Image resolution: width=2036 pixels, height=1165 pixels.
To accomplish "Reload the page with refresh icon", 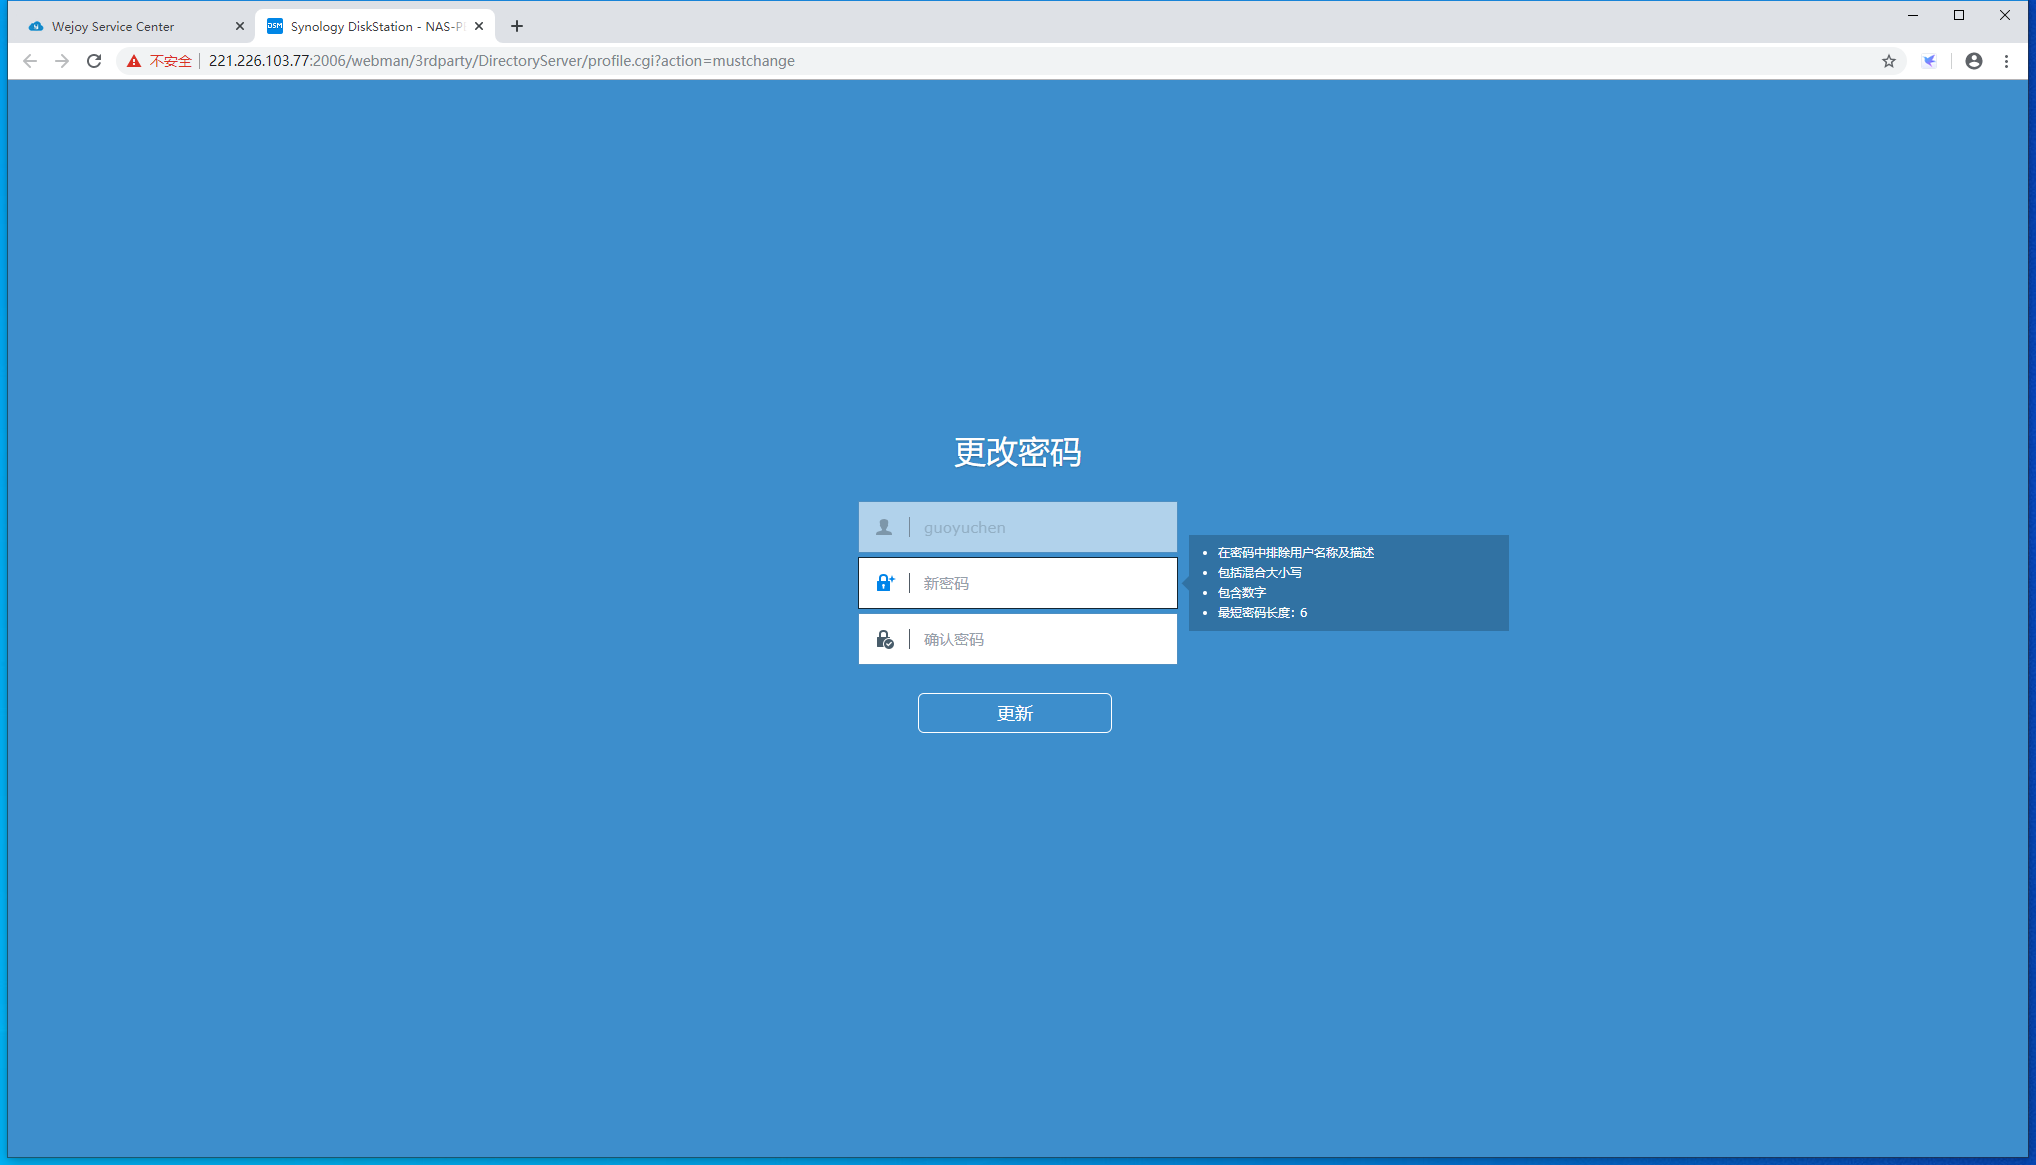I will point(94,61).
